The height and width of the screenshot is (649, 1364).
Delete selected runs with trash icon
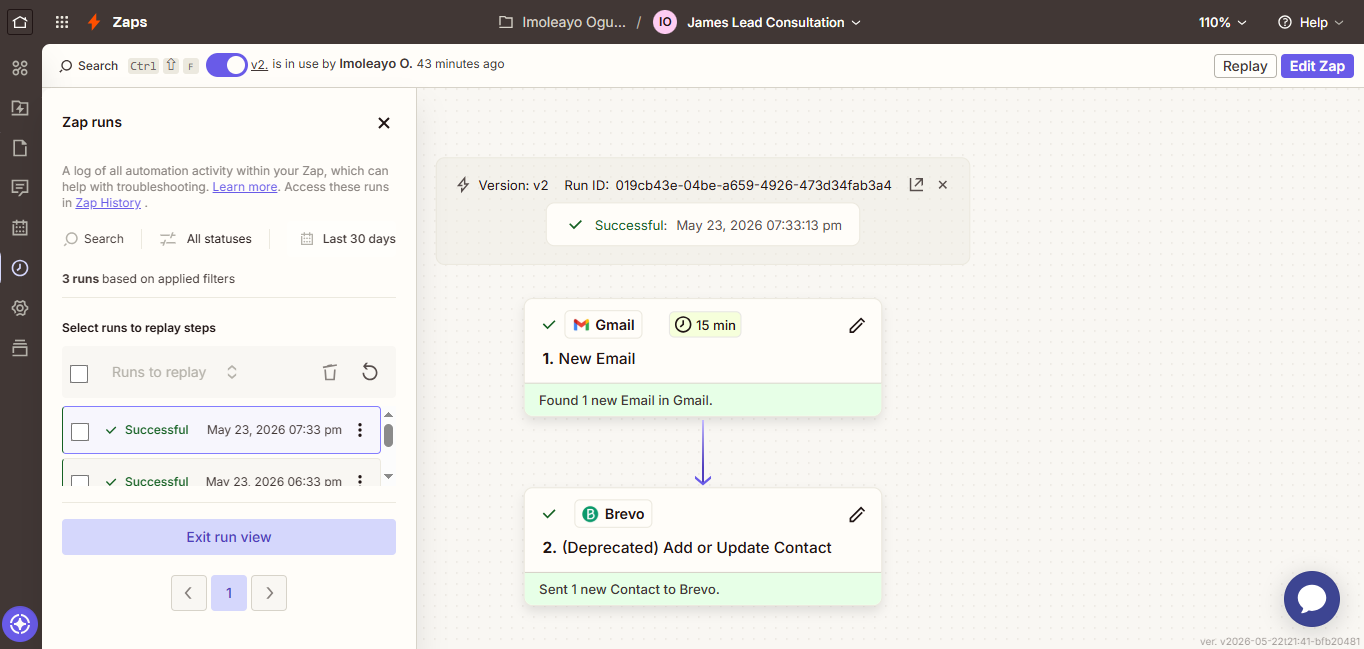(x=330, y=372)
